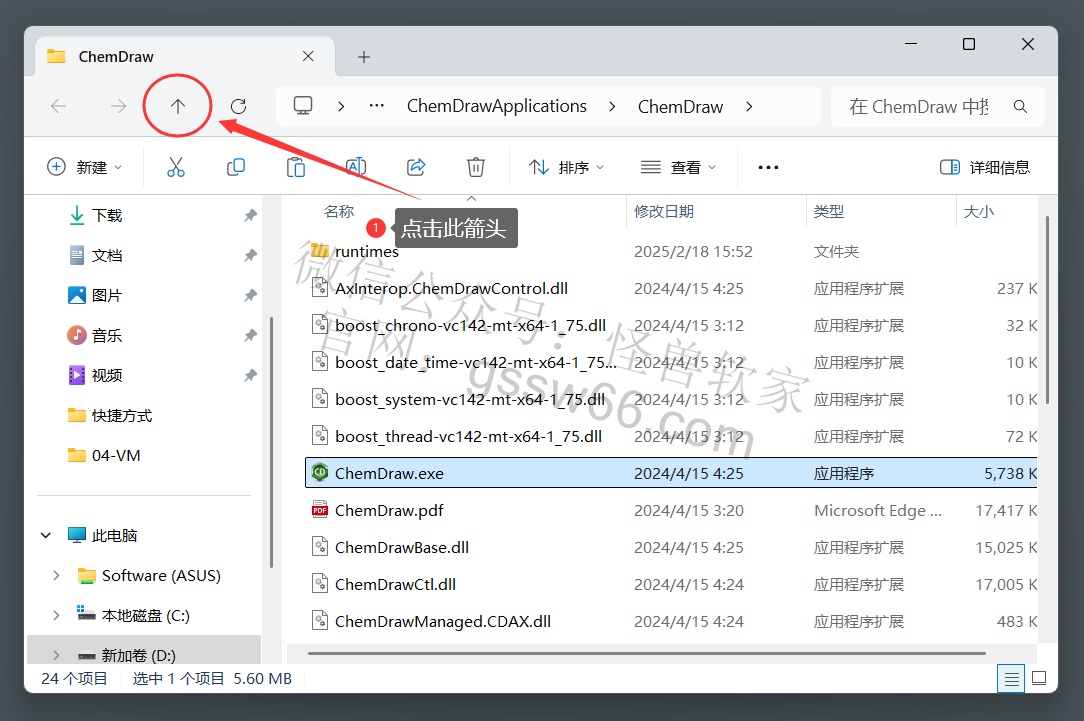1084x721 pixels.
Task: Switch to details list view icon
Action: click(x=1011, y=679)
